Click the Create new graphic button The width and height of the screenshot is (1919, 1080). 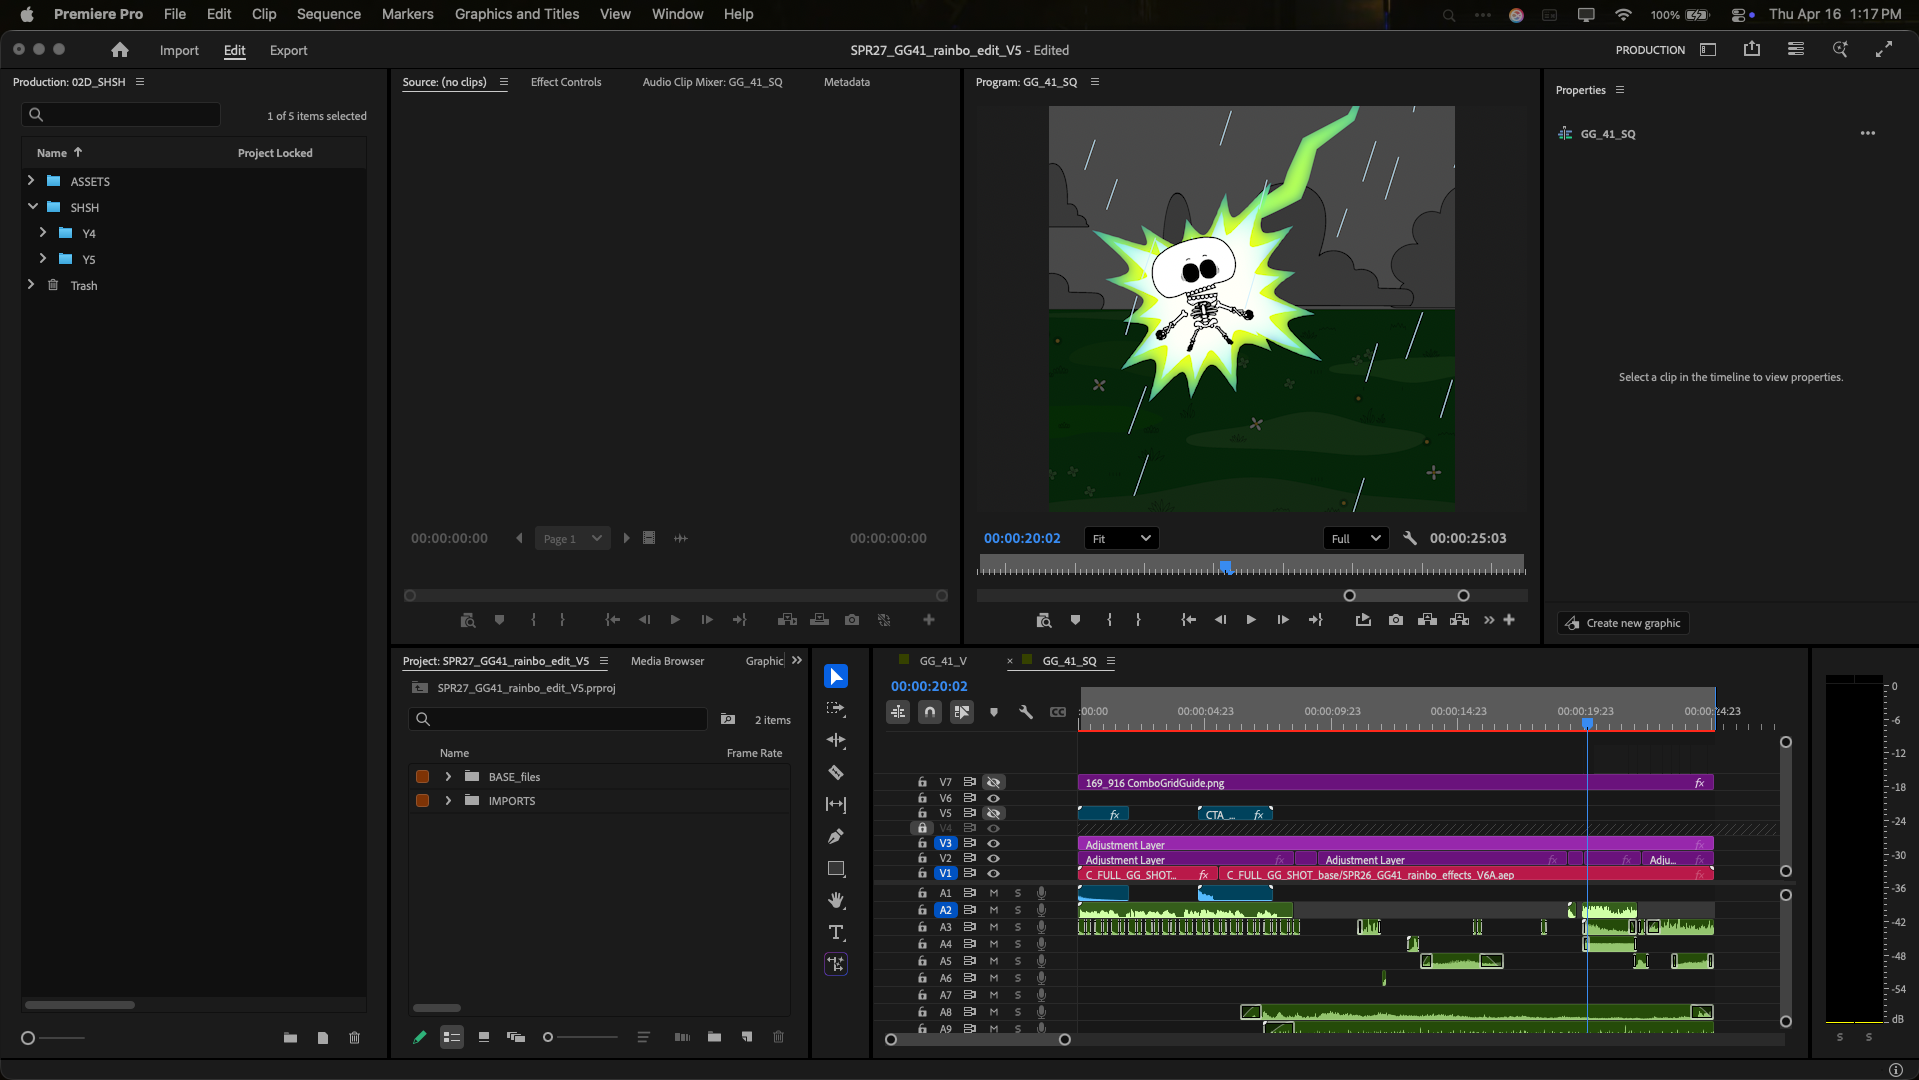tap(1622, 622)
